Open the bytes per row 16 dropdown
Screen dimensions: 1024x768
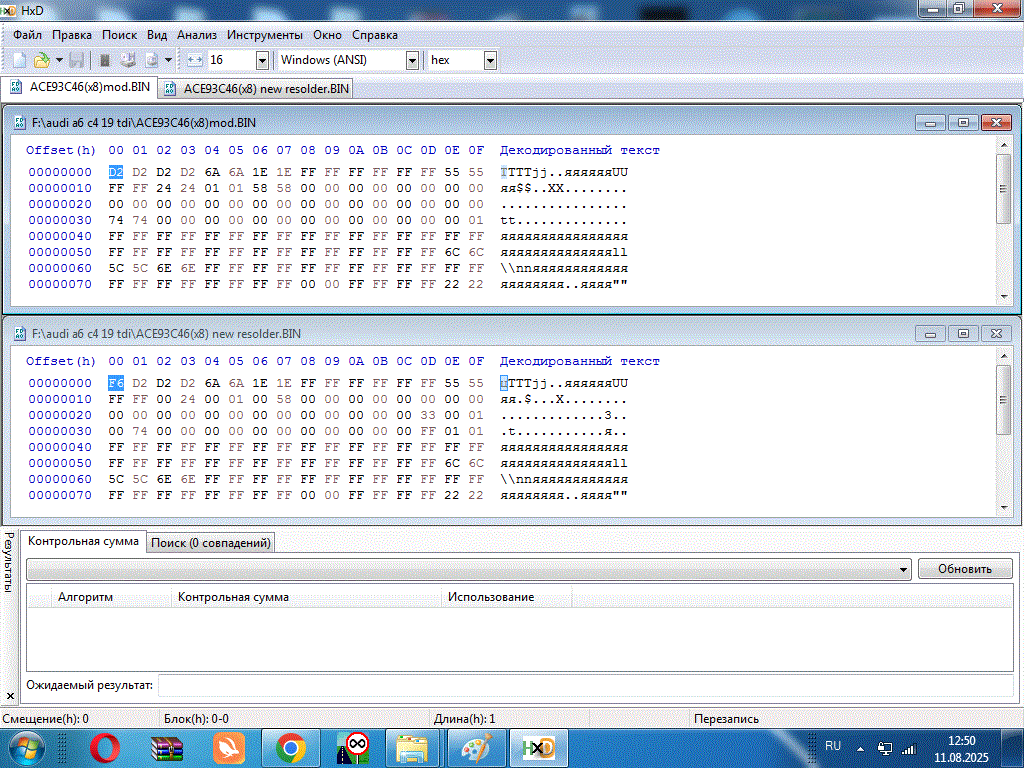263,60
